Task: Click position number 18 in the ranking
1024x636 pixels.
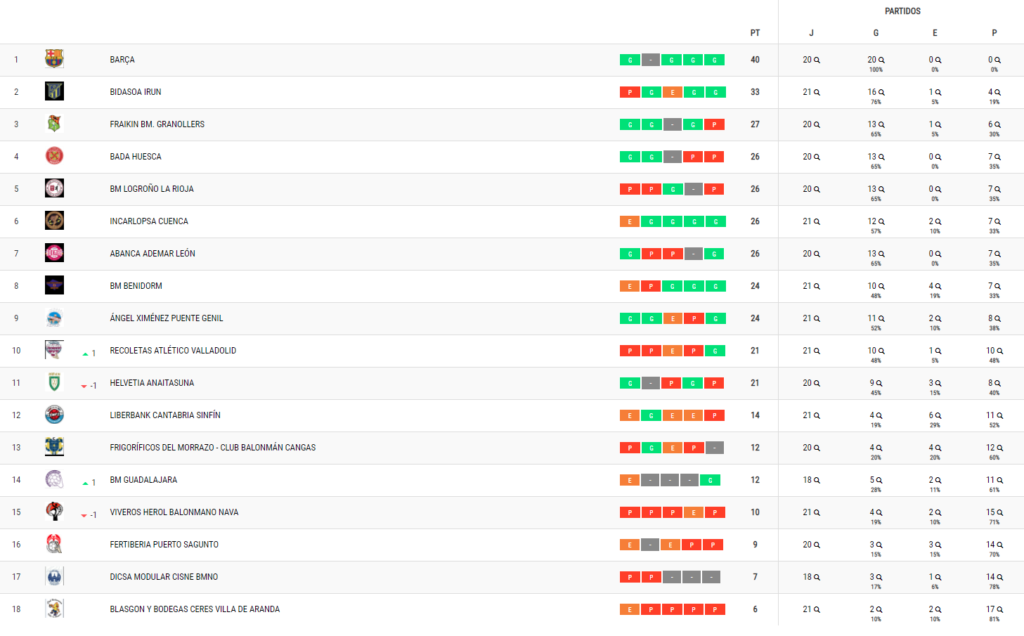Action: coord(16,609)
